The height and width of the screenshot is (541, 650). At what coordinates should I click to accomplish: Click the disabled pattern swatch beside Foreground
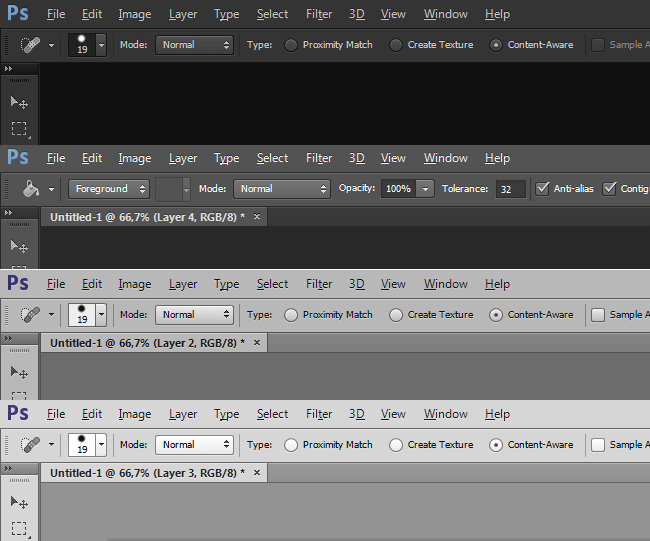(x=169, y=189)
